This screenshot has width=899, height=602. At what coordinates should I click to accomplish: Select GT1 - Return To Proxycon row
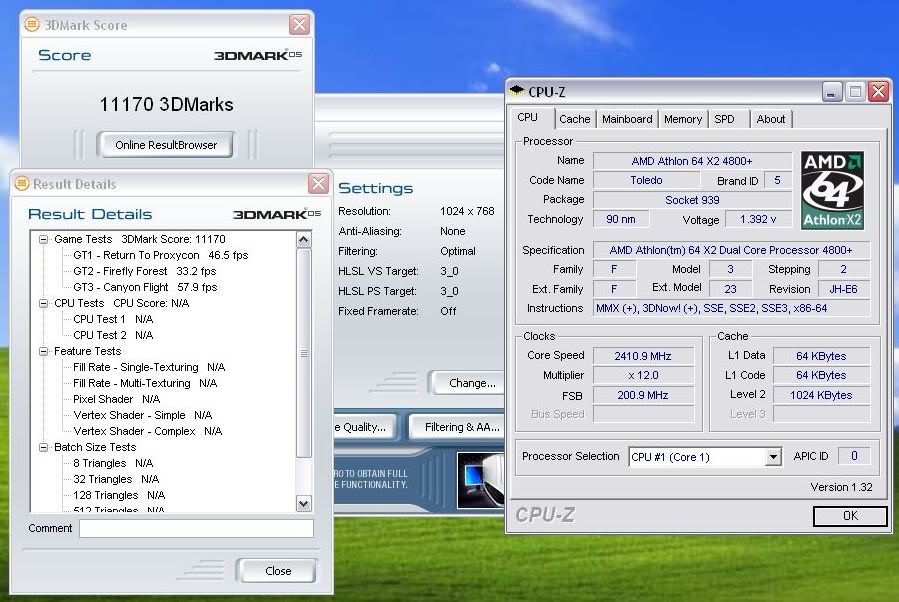coord(161,255)
